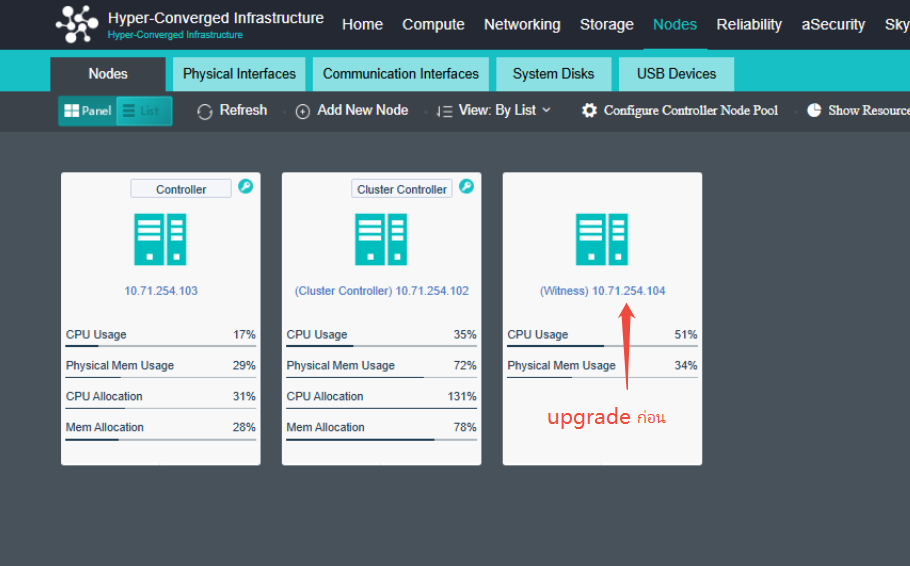Viewport: 910px width, 566px height.
Task: Select the Nodes top menu item
Action: point(674,25)
